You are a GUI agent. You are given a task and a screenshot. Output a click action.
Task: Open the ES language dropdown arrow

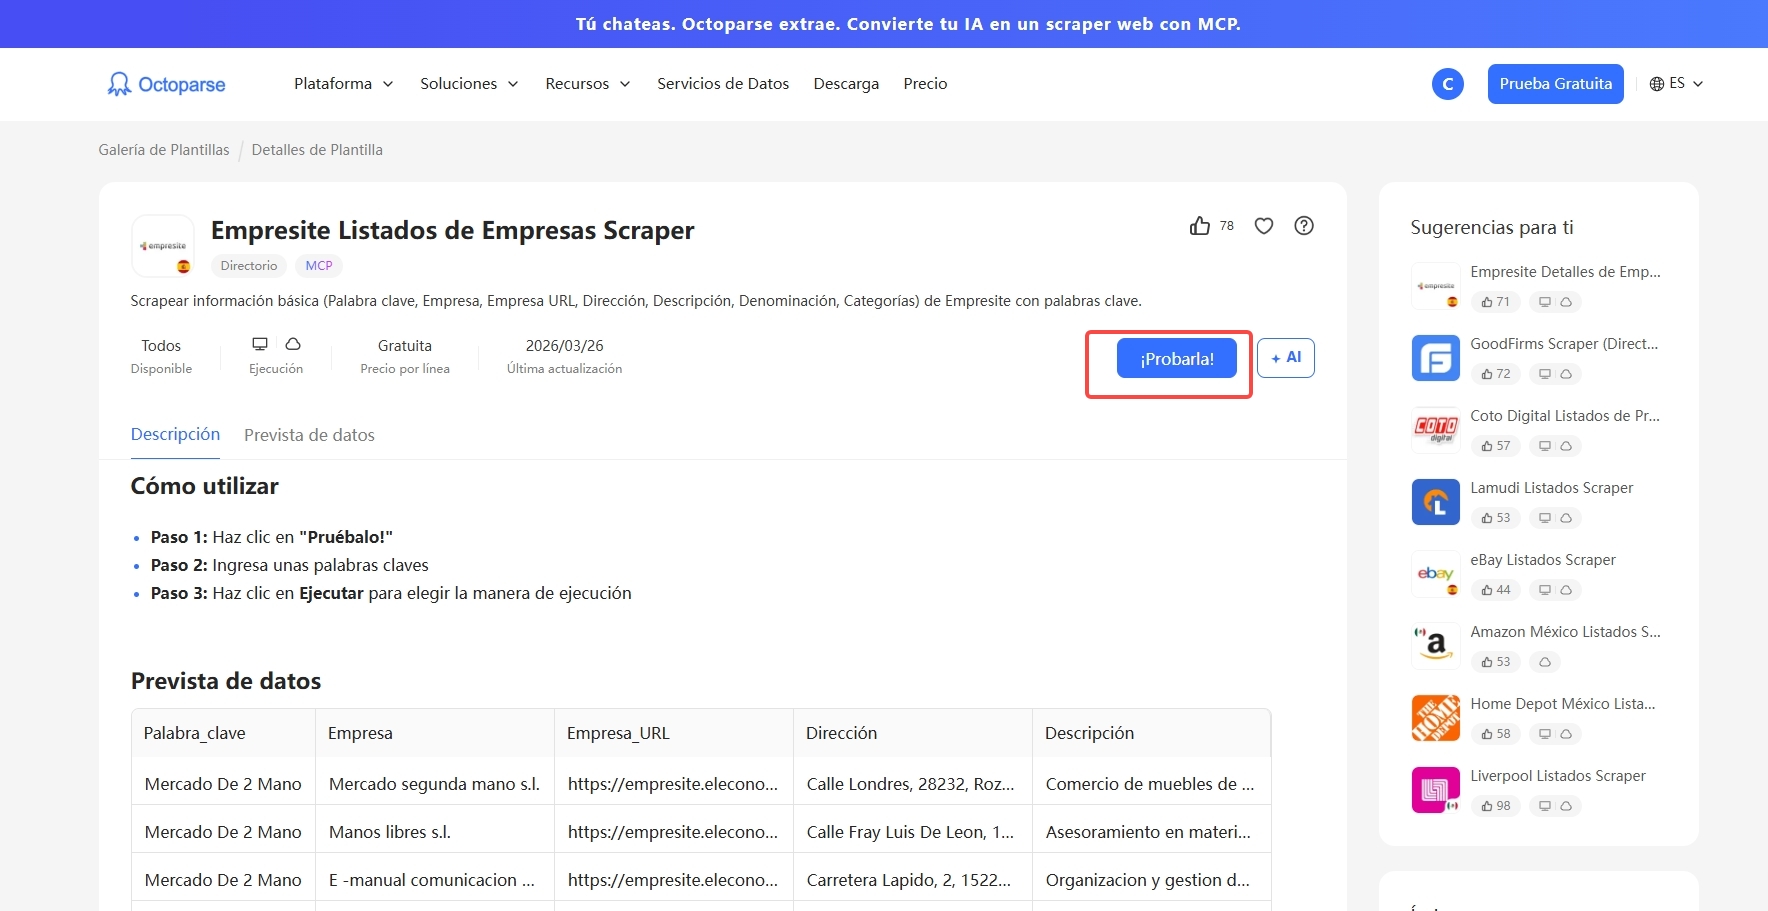[x=1698, y=84]
